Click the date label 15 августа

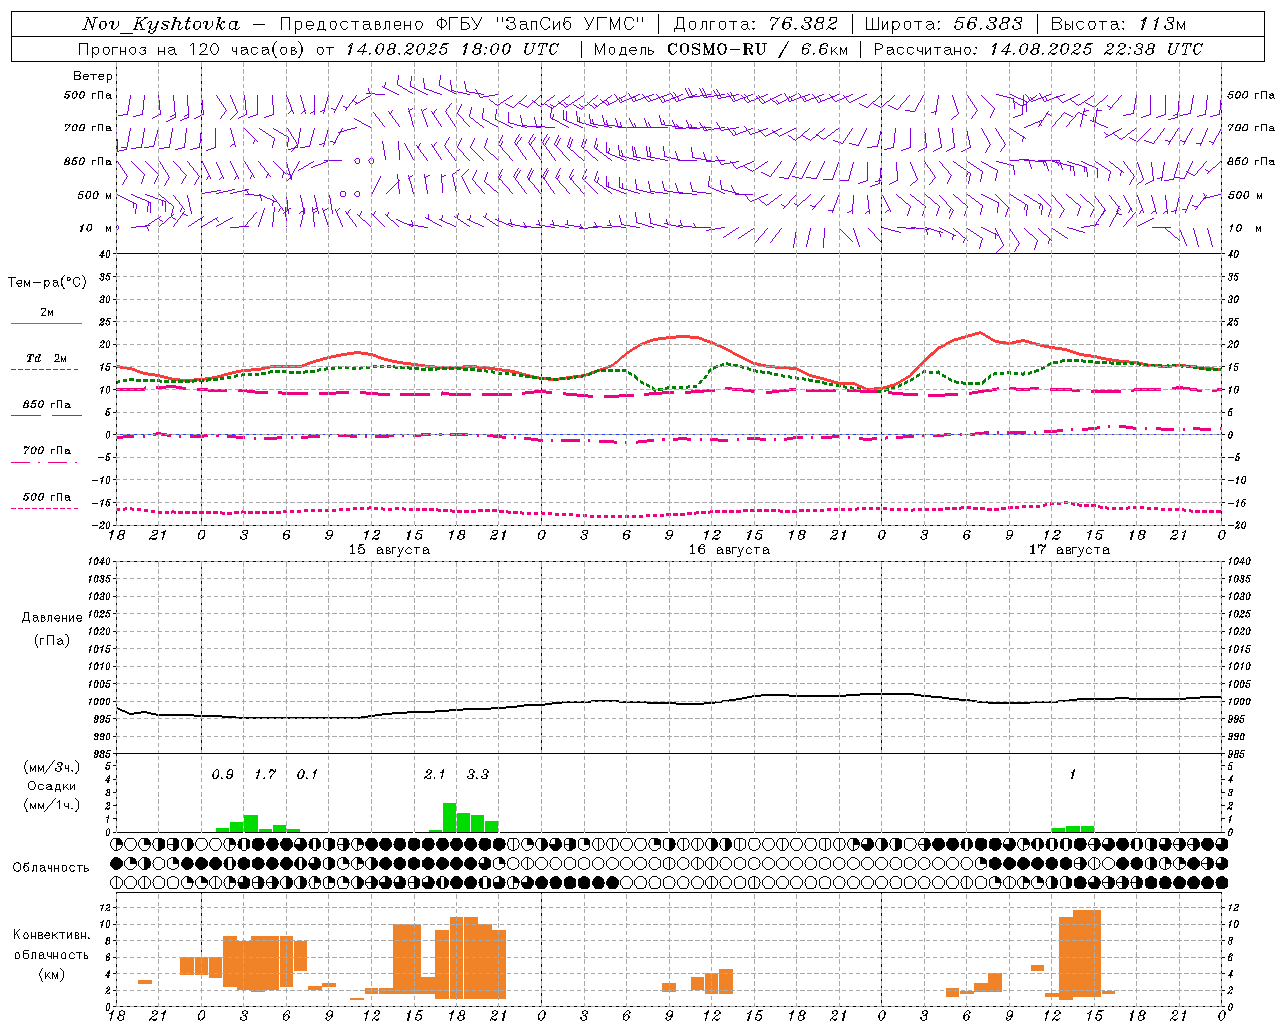[389, 550]
